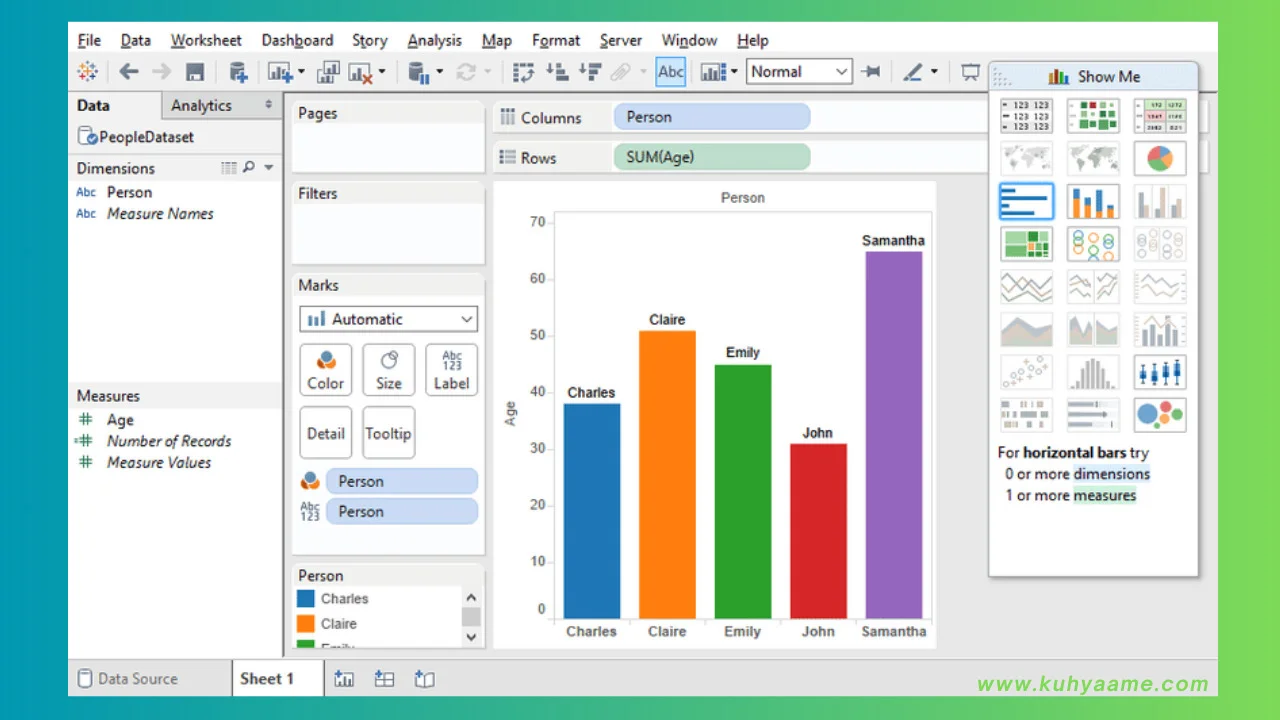Open the Analysis menu
The width and height of the screenshot is (1280, 720).
pos(434,40)
